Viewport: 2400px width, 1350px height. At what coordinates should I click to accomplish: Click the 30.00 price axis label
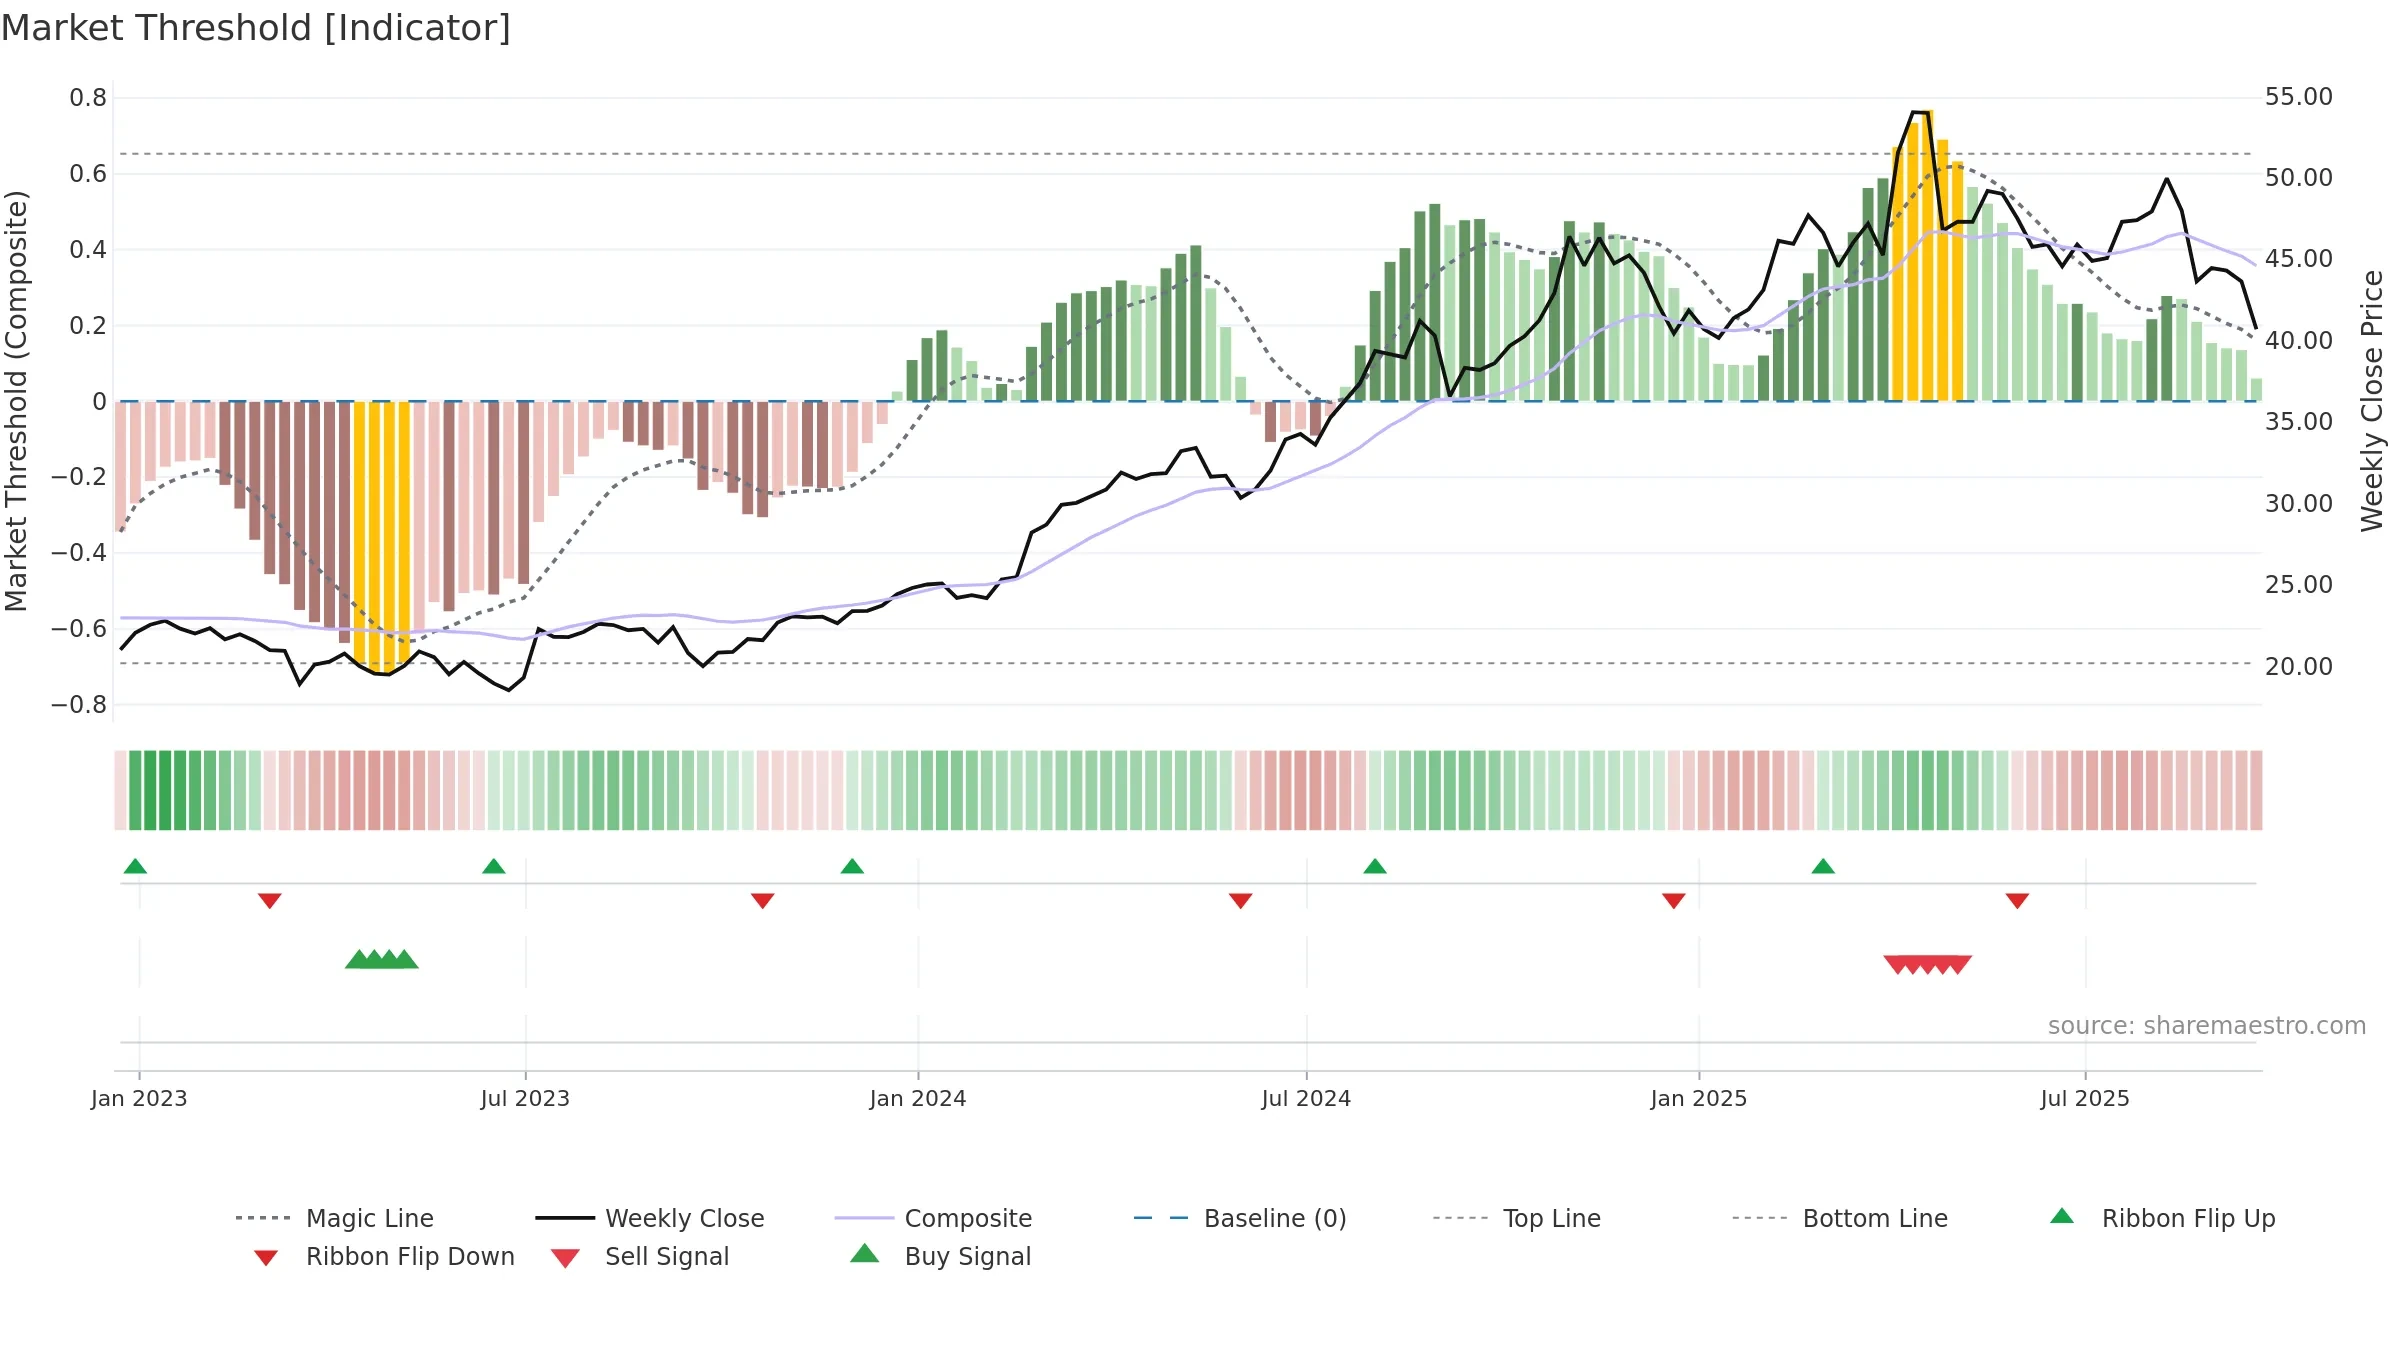tap(2298, 504)
